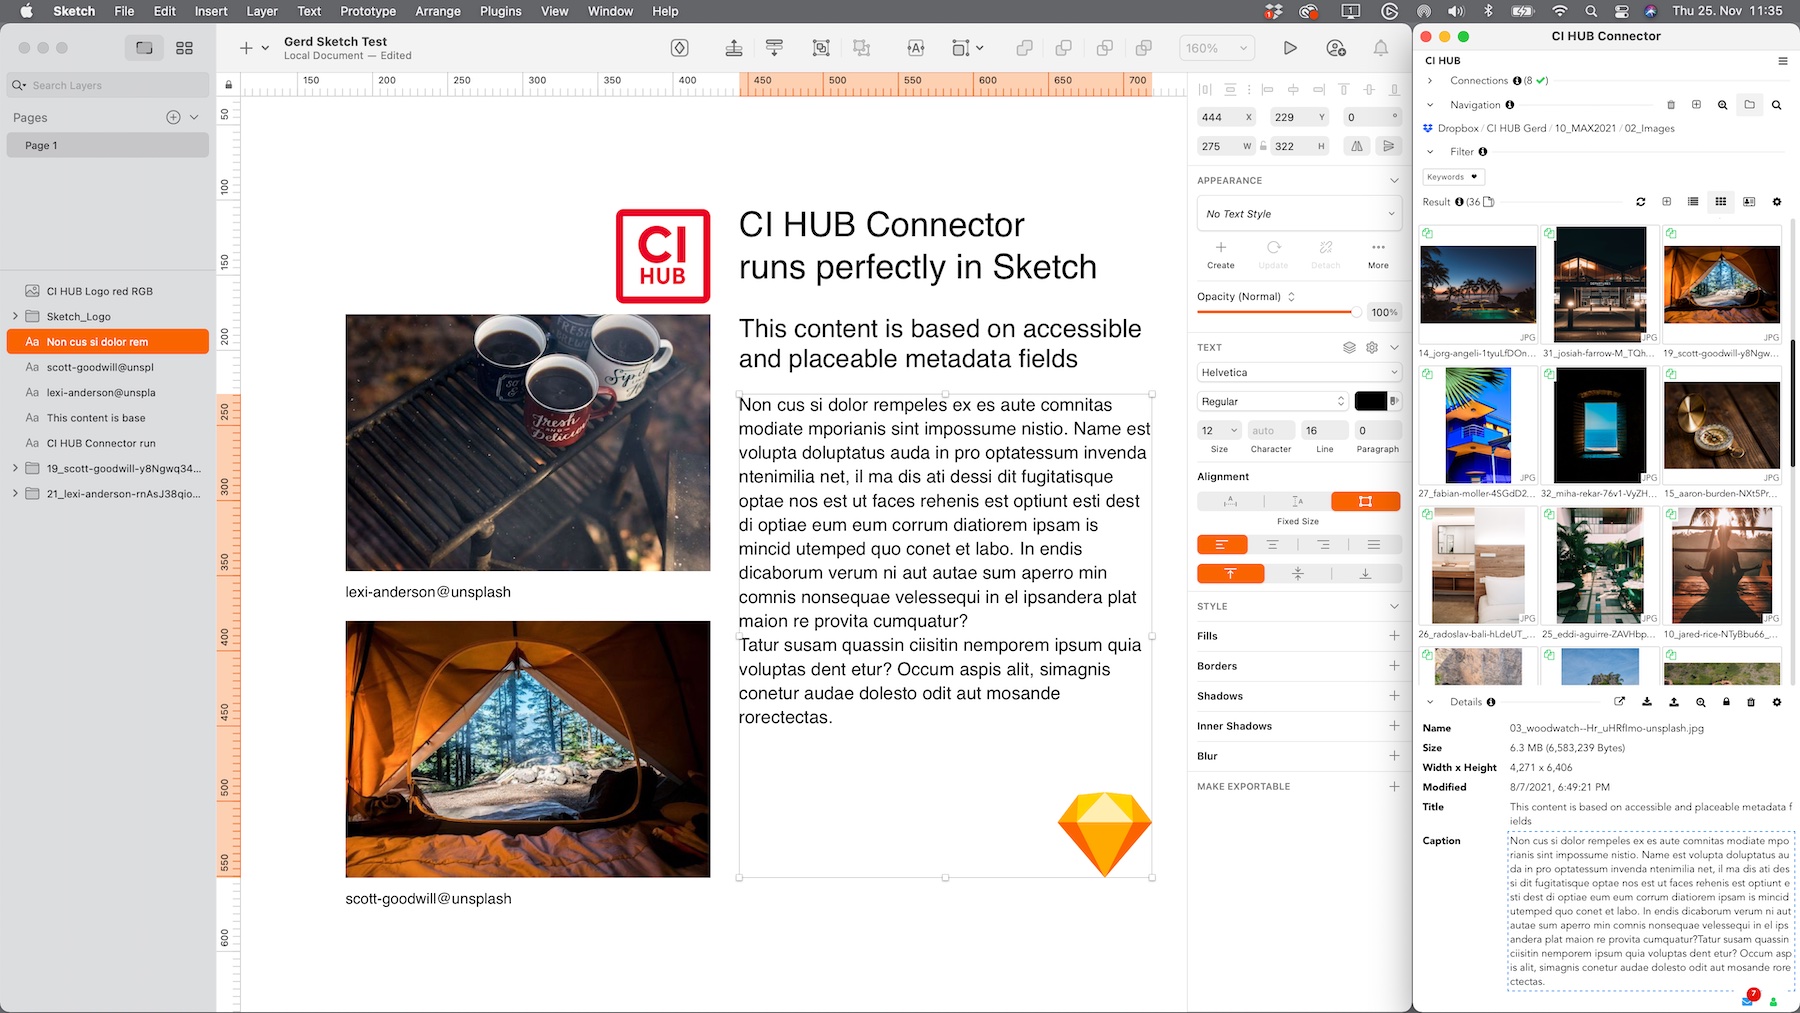
Task: Click Create text style button
Action: (x=1221, y=254)
